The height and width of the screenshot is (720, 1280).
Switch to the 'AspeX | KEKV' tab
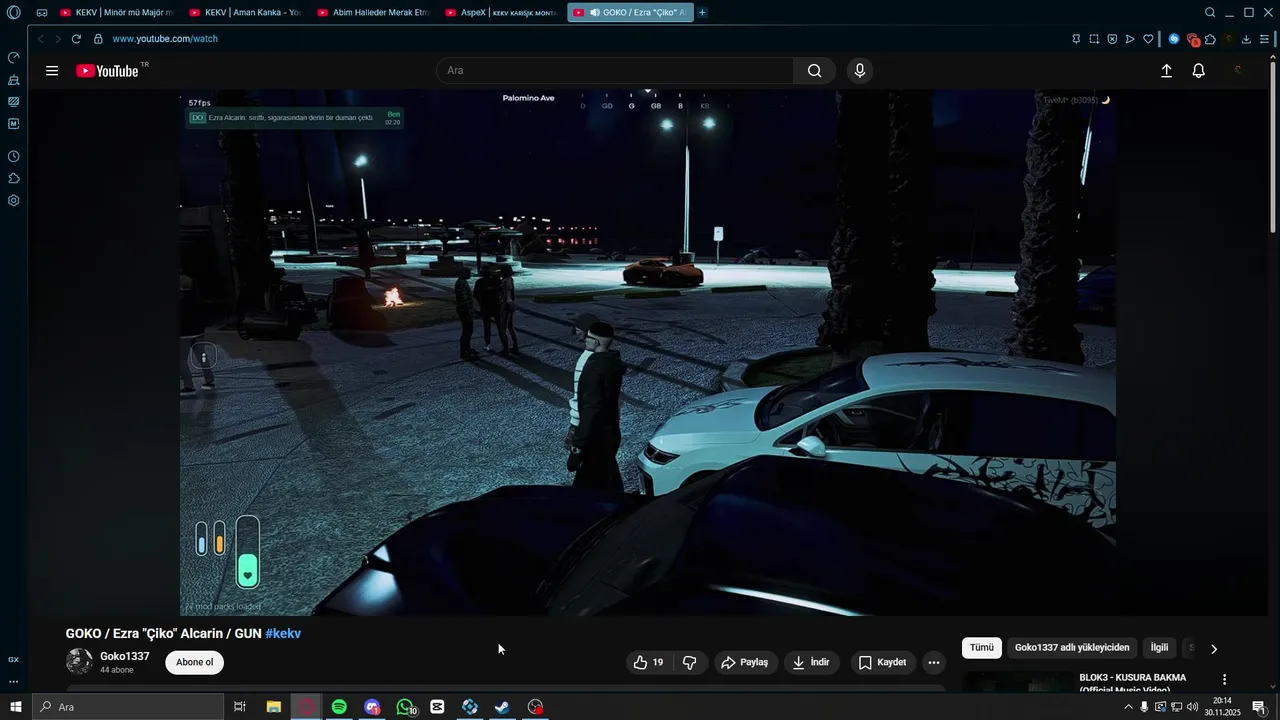[x=502, y=13]
